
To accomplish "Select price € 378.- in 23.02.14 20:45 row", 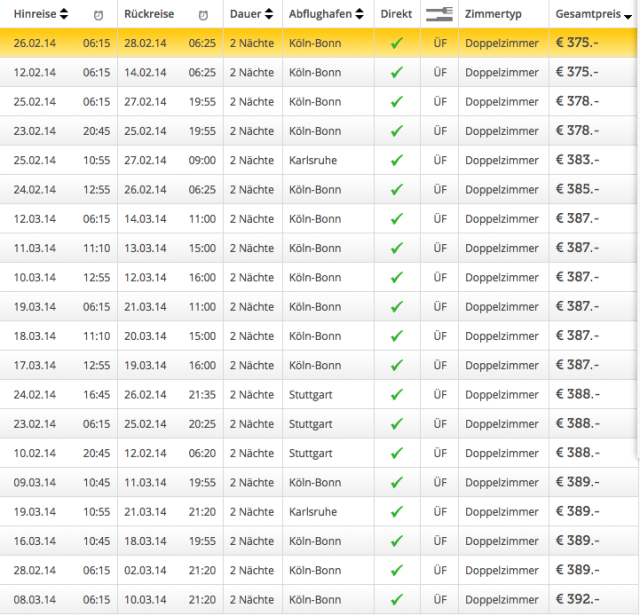I will 577,131.
